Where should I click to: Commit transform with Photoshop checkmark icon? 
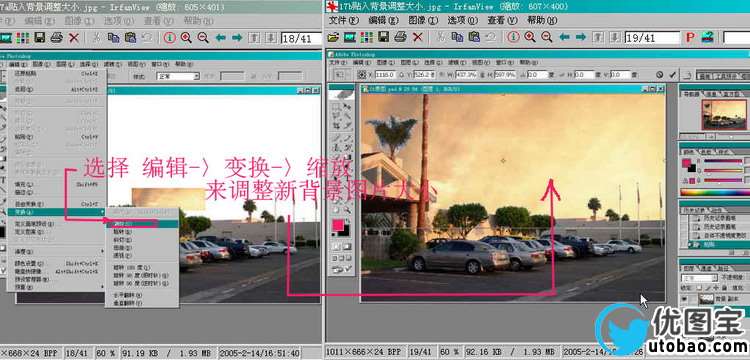point(673,75)
